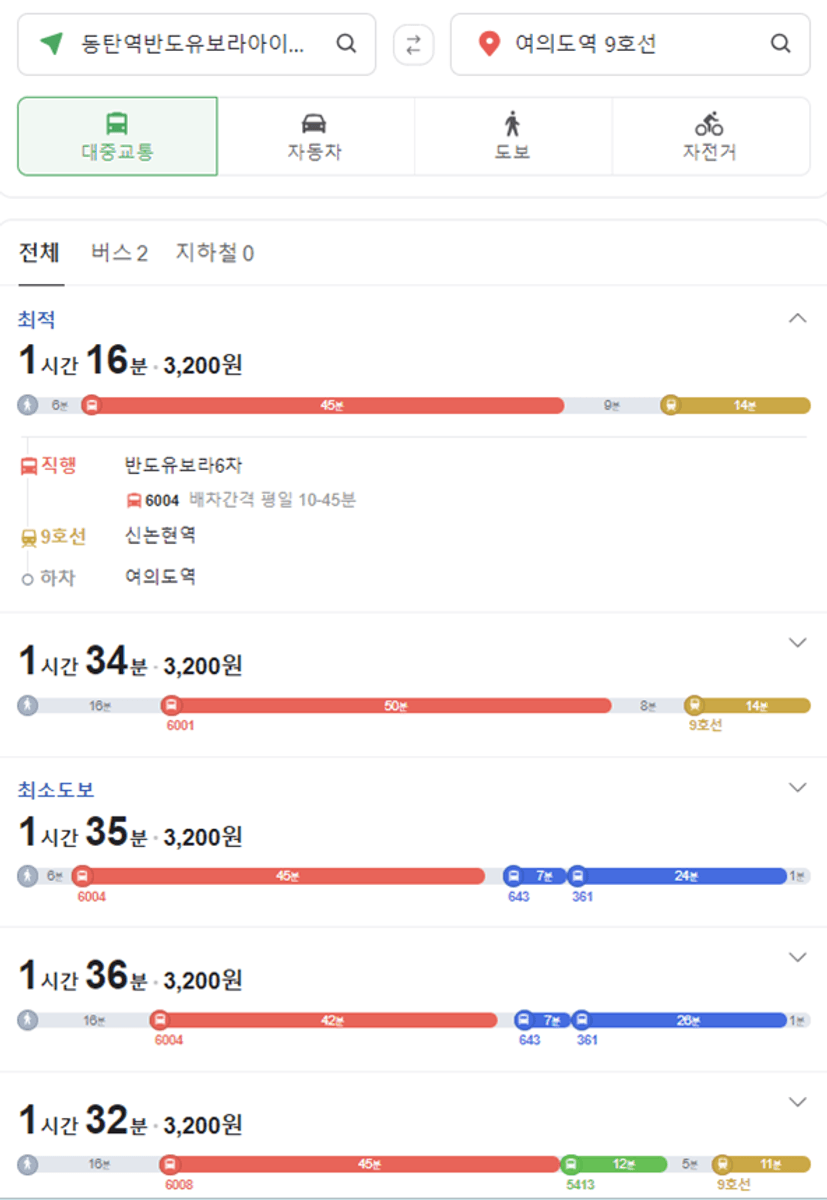The width and height of the screenshot is (827, 1200).
Task: Select the walking (도보) mode icon
Action: click(512, 124)
